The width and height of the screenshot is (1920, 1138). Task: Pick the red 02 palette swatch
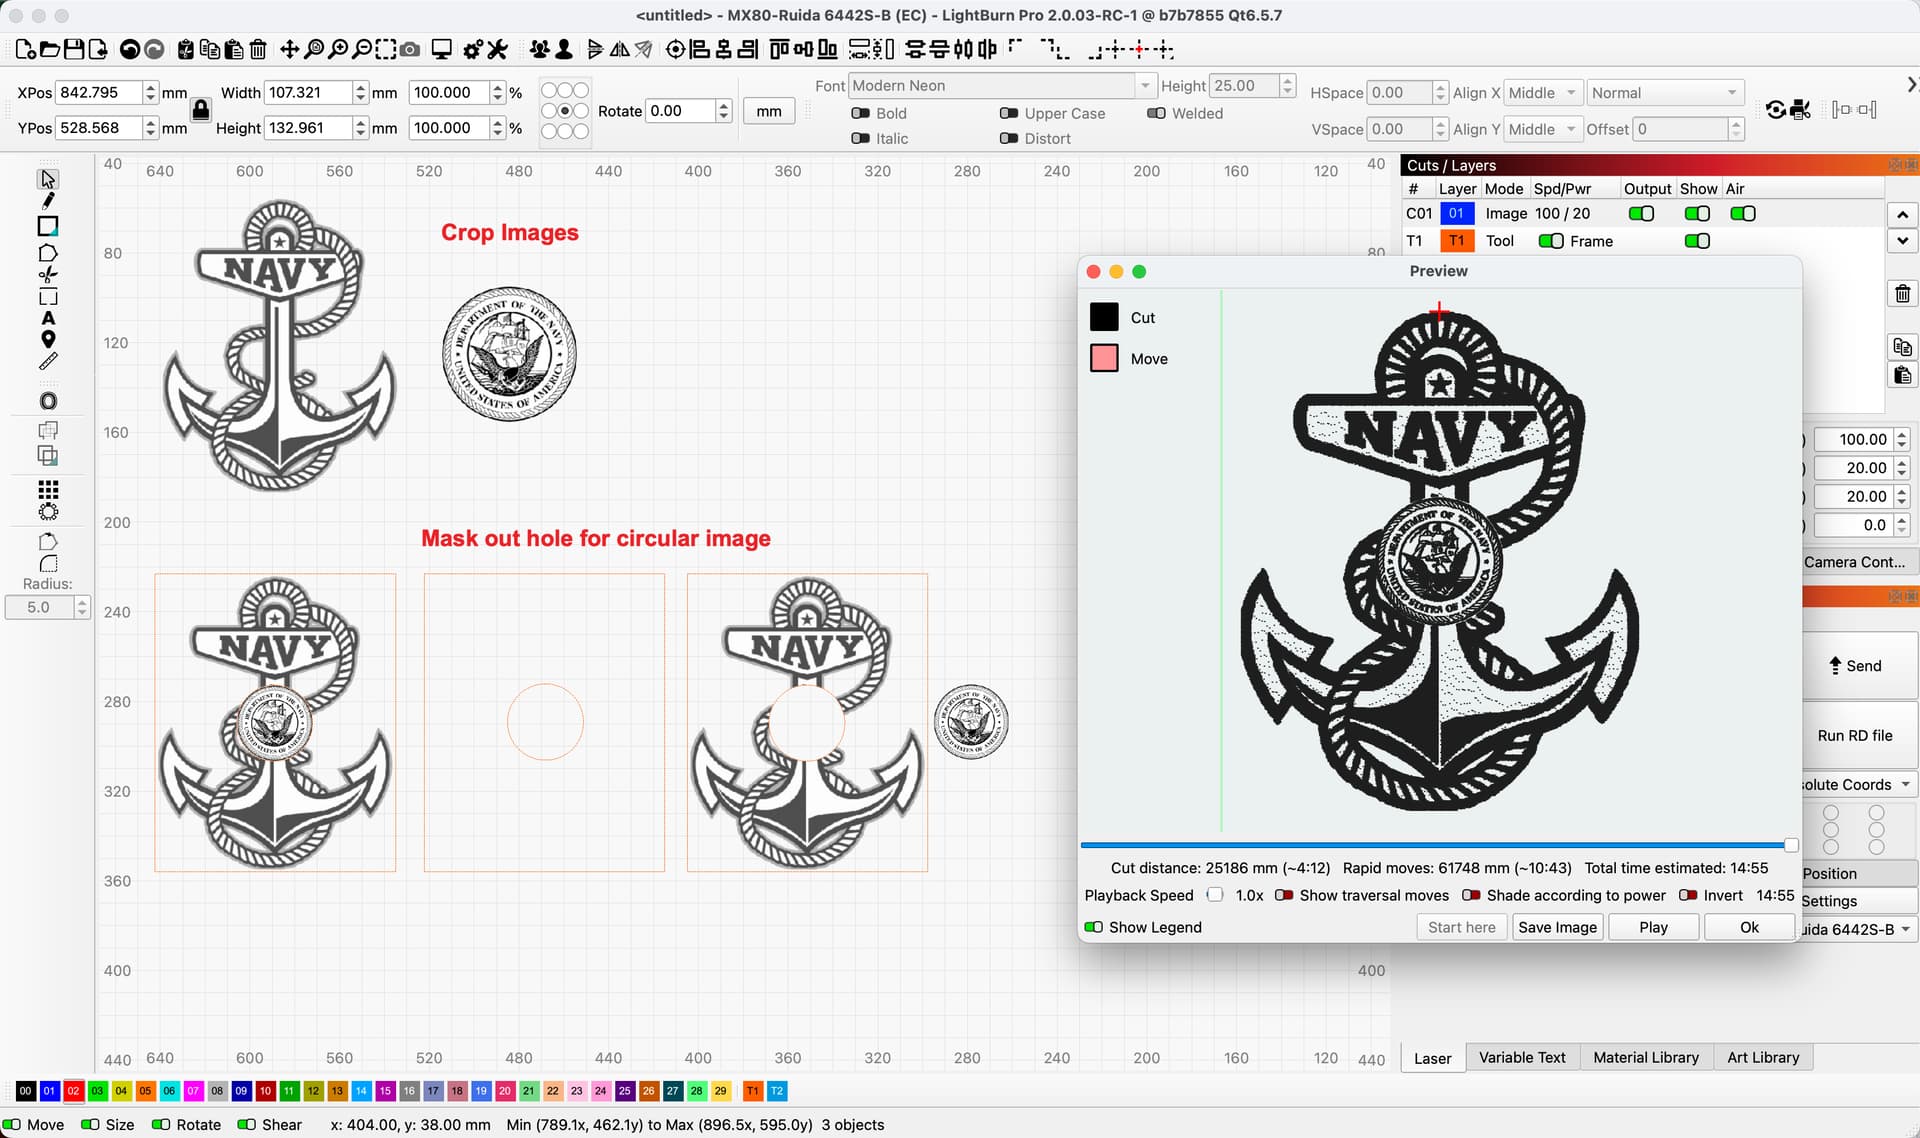[73, 1091]
